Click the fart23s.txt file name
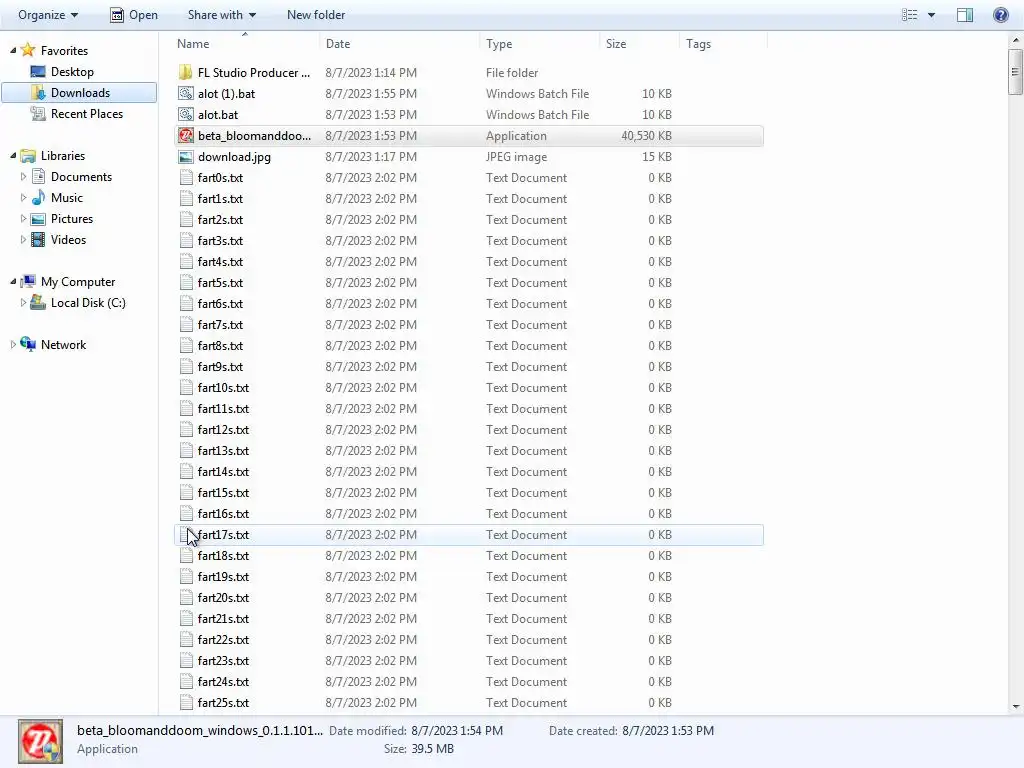 [x=223, y=660]
